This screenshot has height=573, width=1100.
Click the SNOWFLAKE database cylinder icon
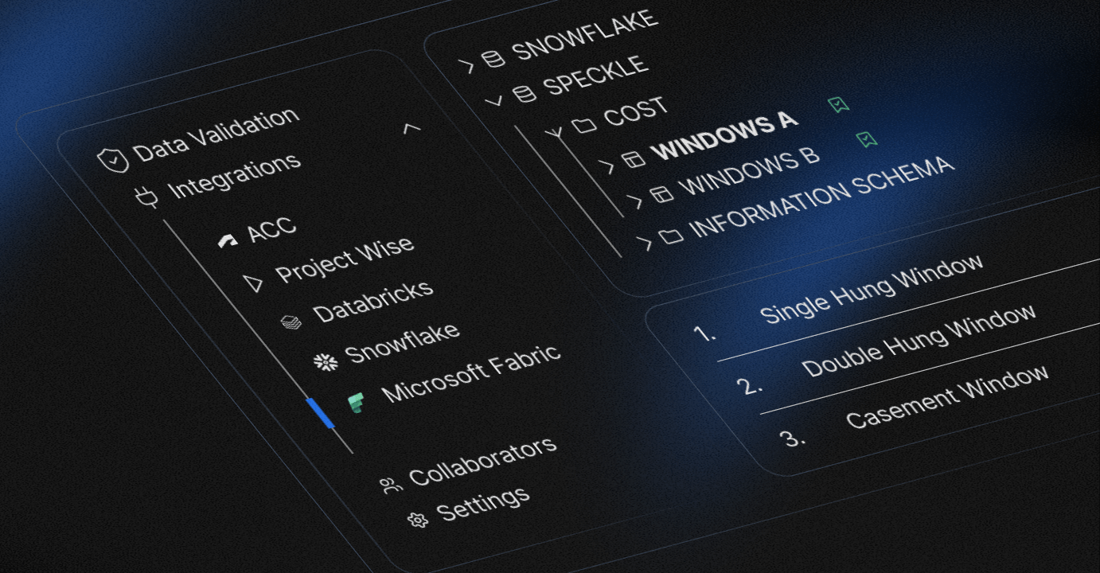(493, 59)
